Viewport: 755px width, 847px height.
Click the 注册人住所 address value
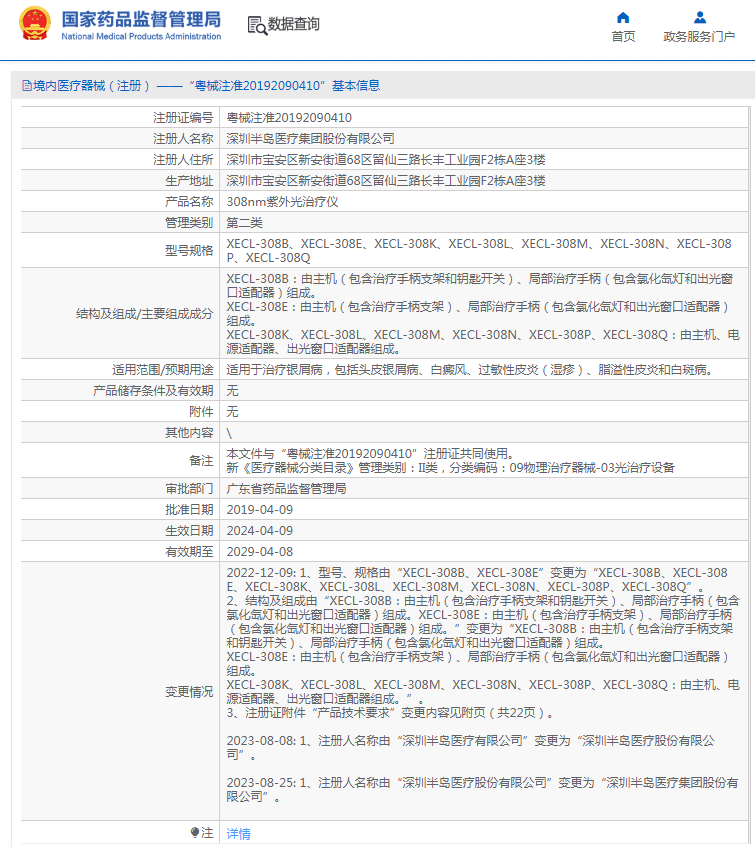coord(386,160)
